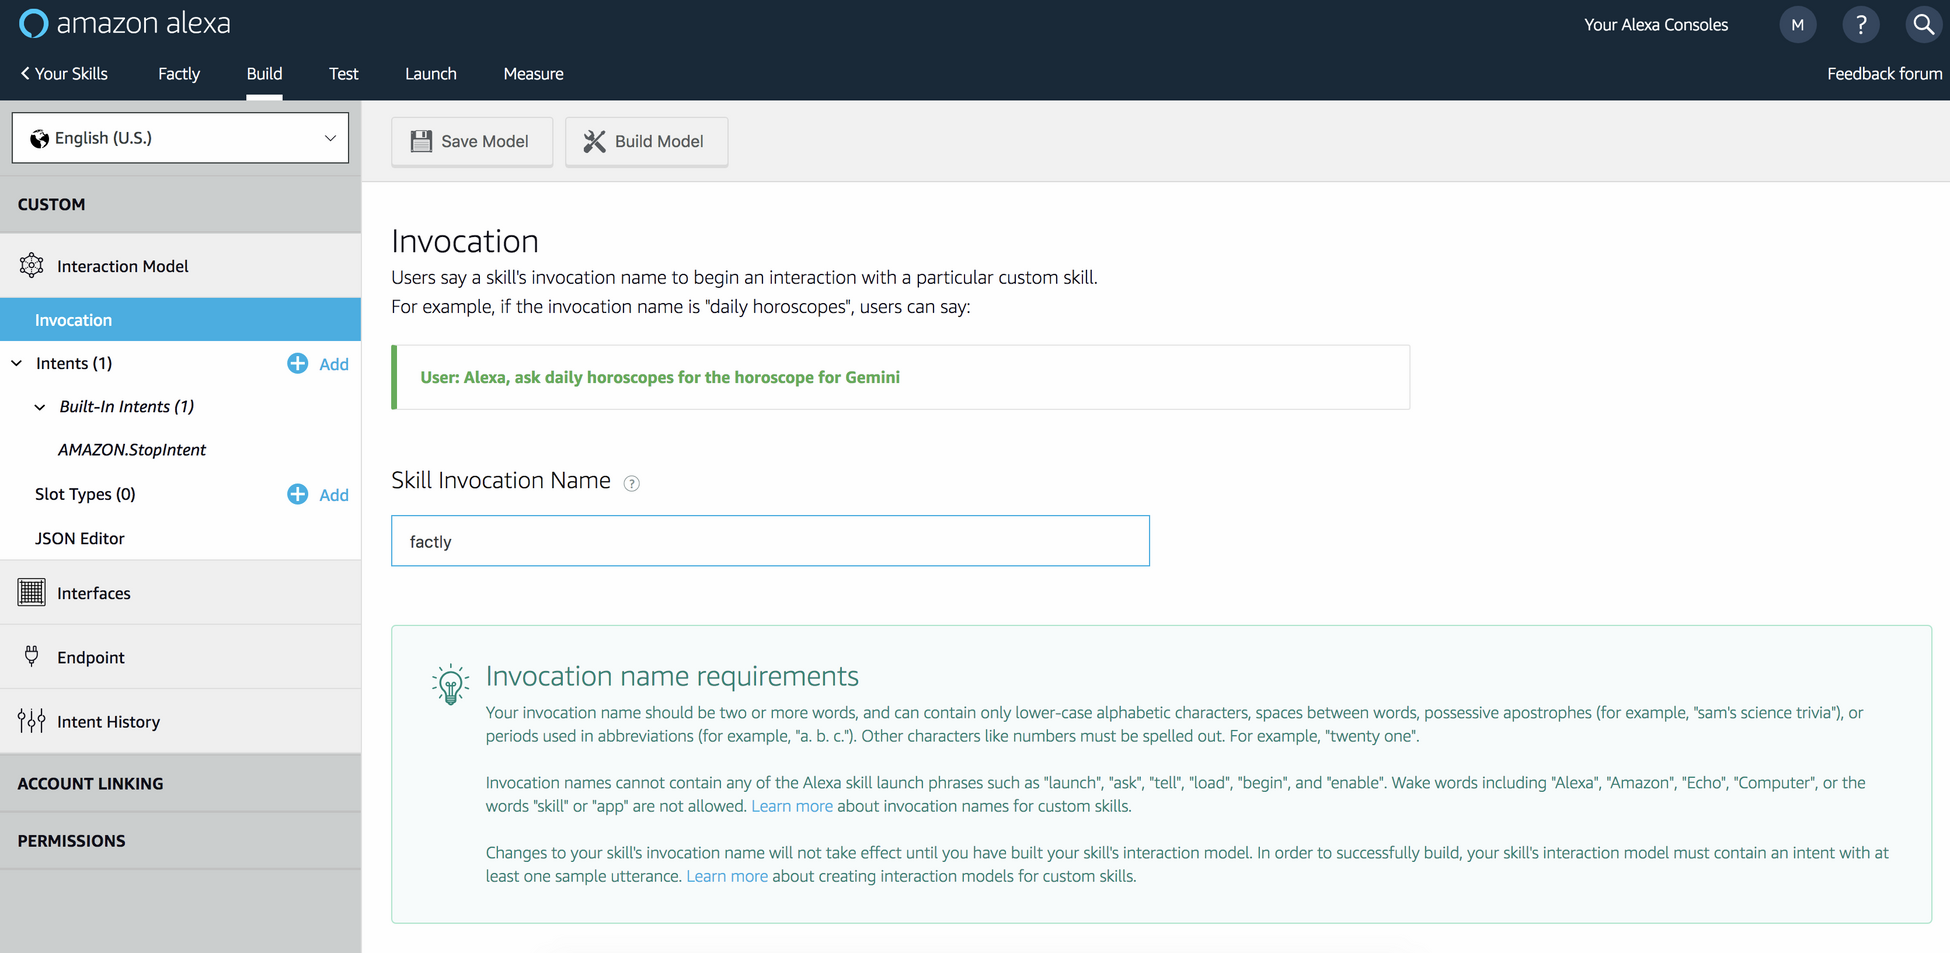Open the user profile M avatar
Viewport: 1950px width, 953px height.
1797,25
